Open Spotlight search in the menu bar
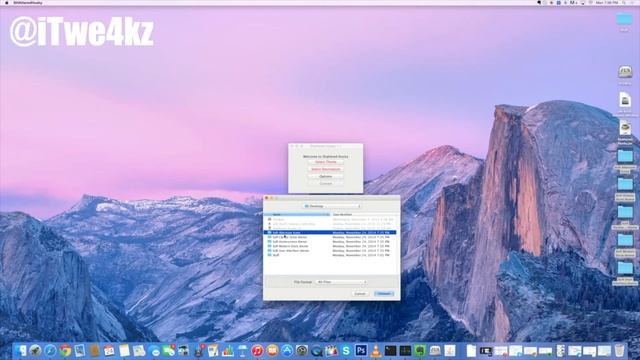 624,2
